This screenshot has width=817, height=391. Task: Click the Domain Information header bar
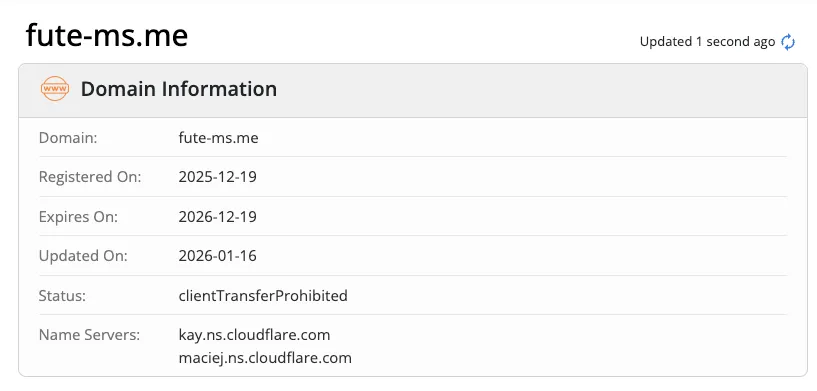pos(413,90)
